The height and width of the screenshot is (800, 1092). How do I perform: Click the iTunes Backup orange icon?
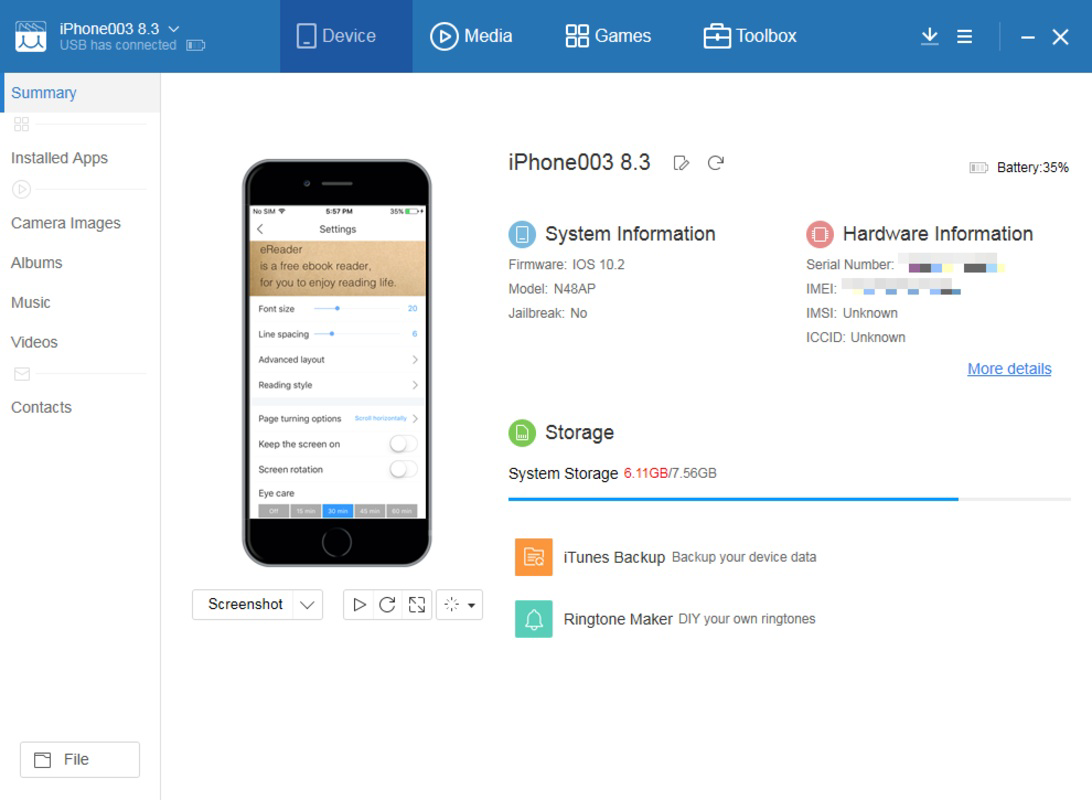click(x=533, y=557)
